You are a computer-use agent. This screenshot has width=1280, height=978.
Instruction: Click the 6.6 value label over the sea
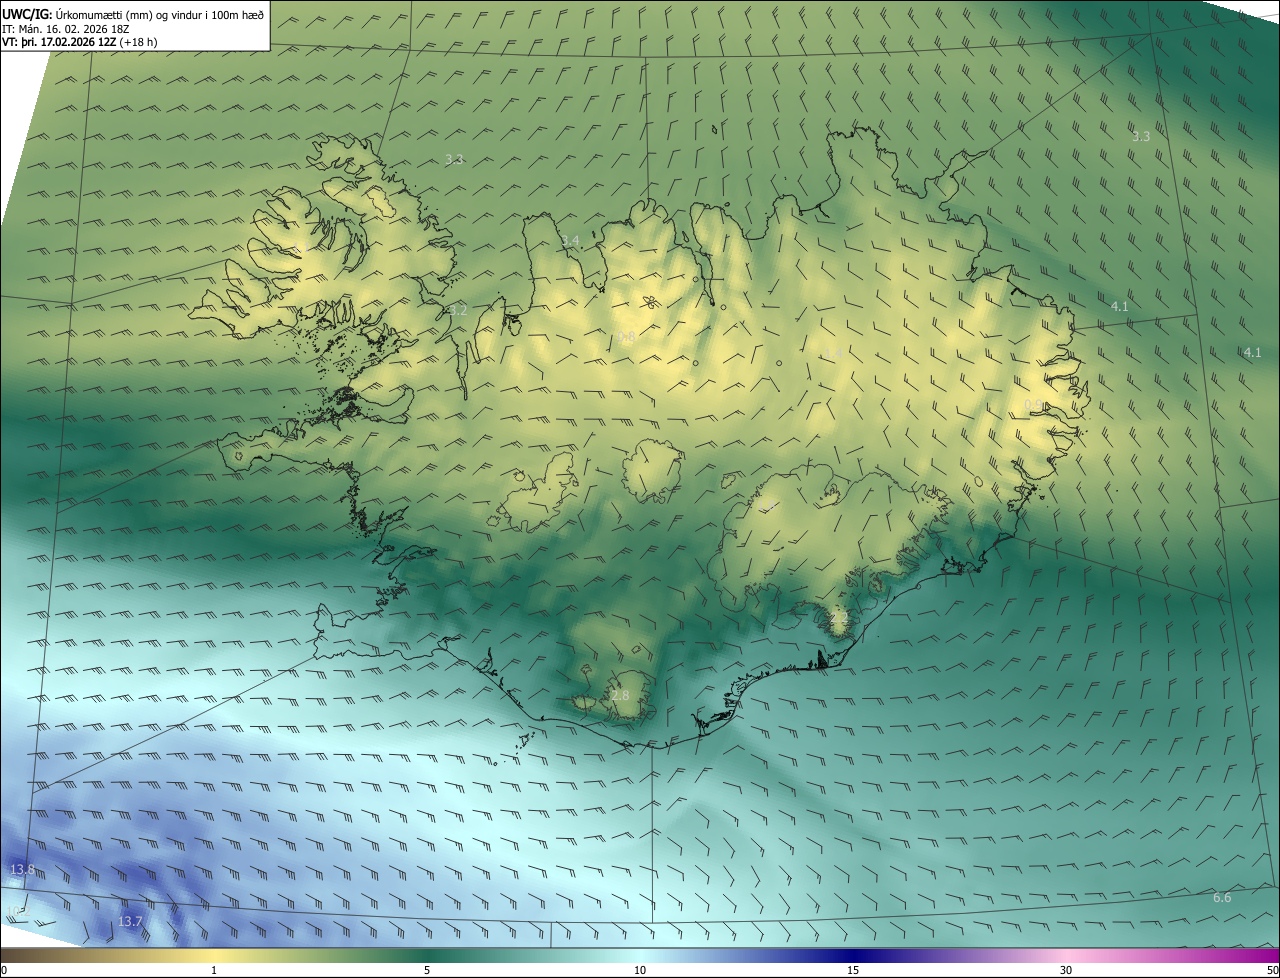1222,898
